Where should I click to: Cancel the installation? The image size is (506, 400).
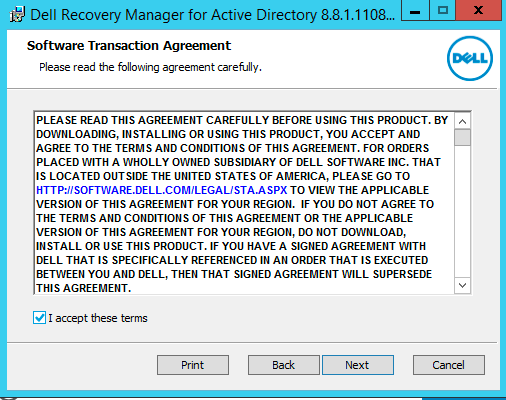coord(449,365)
